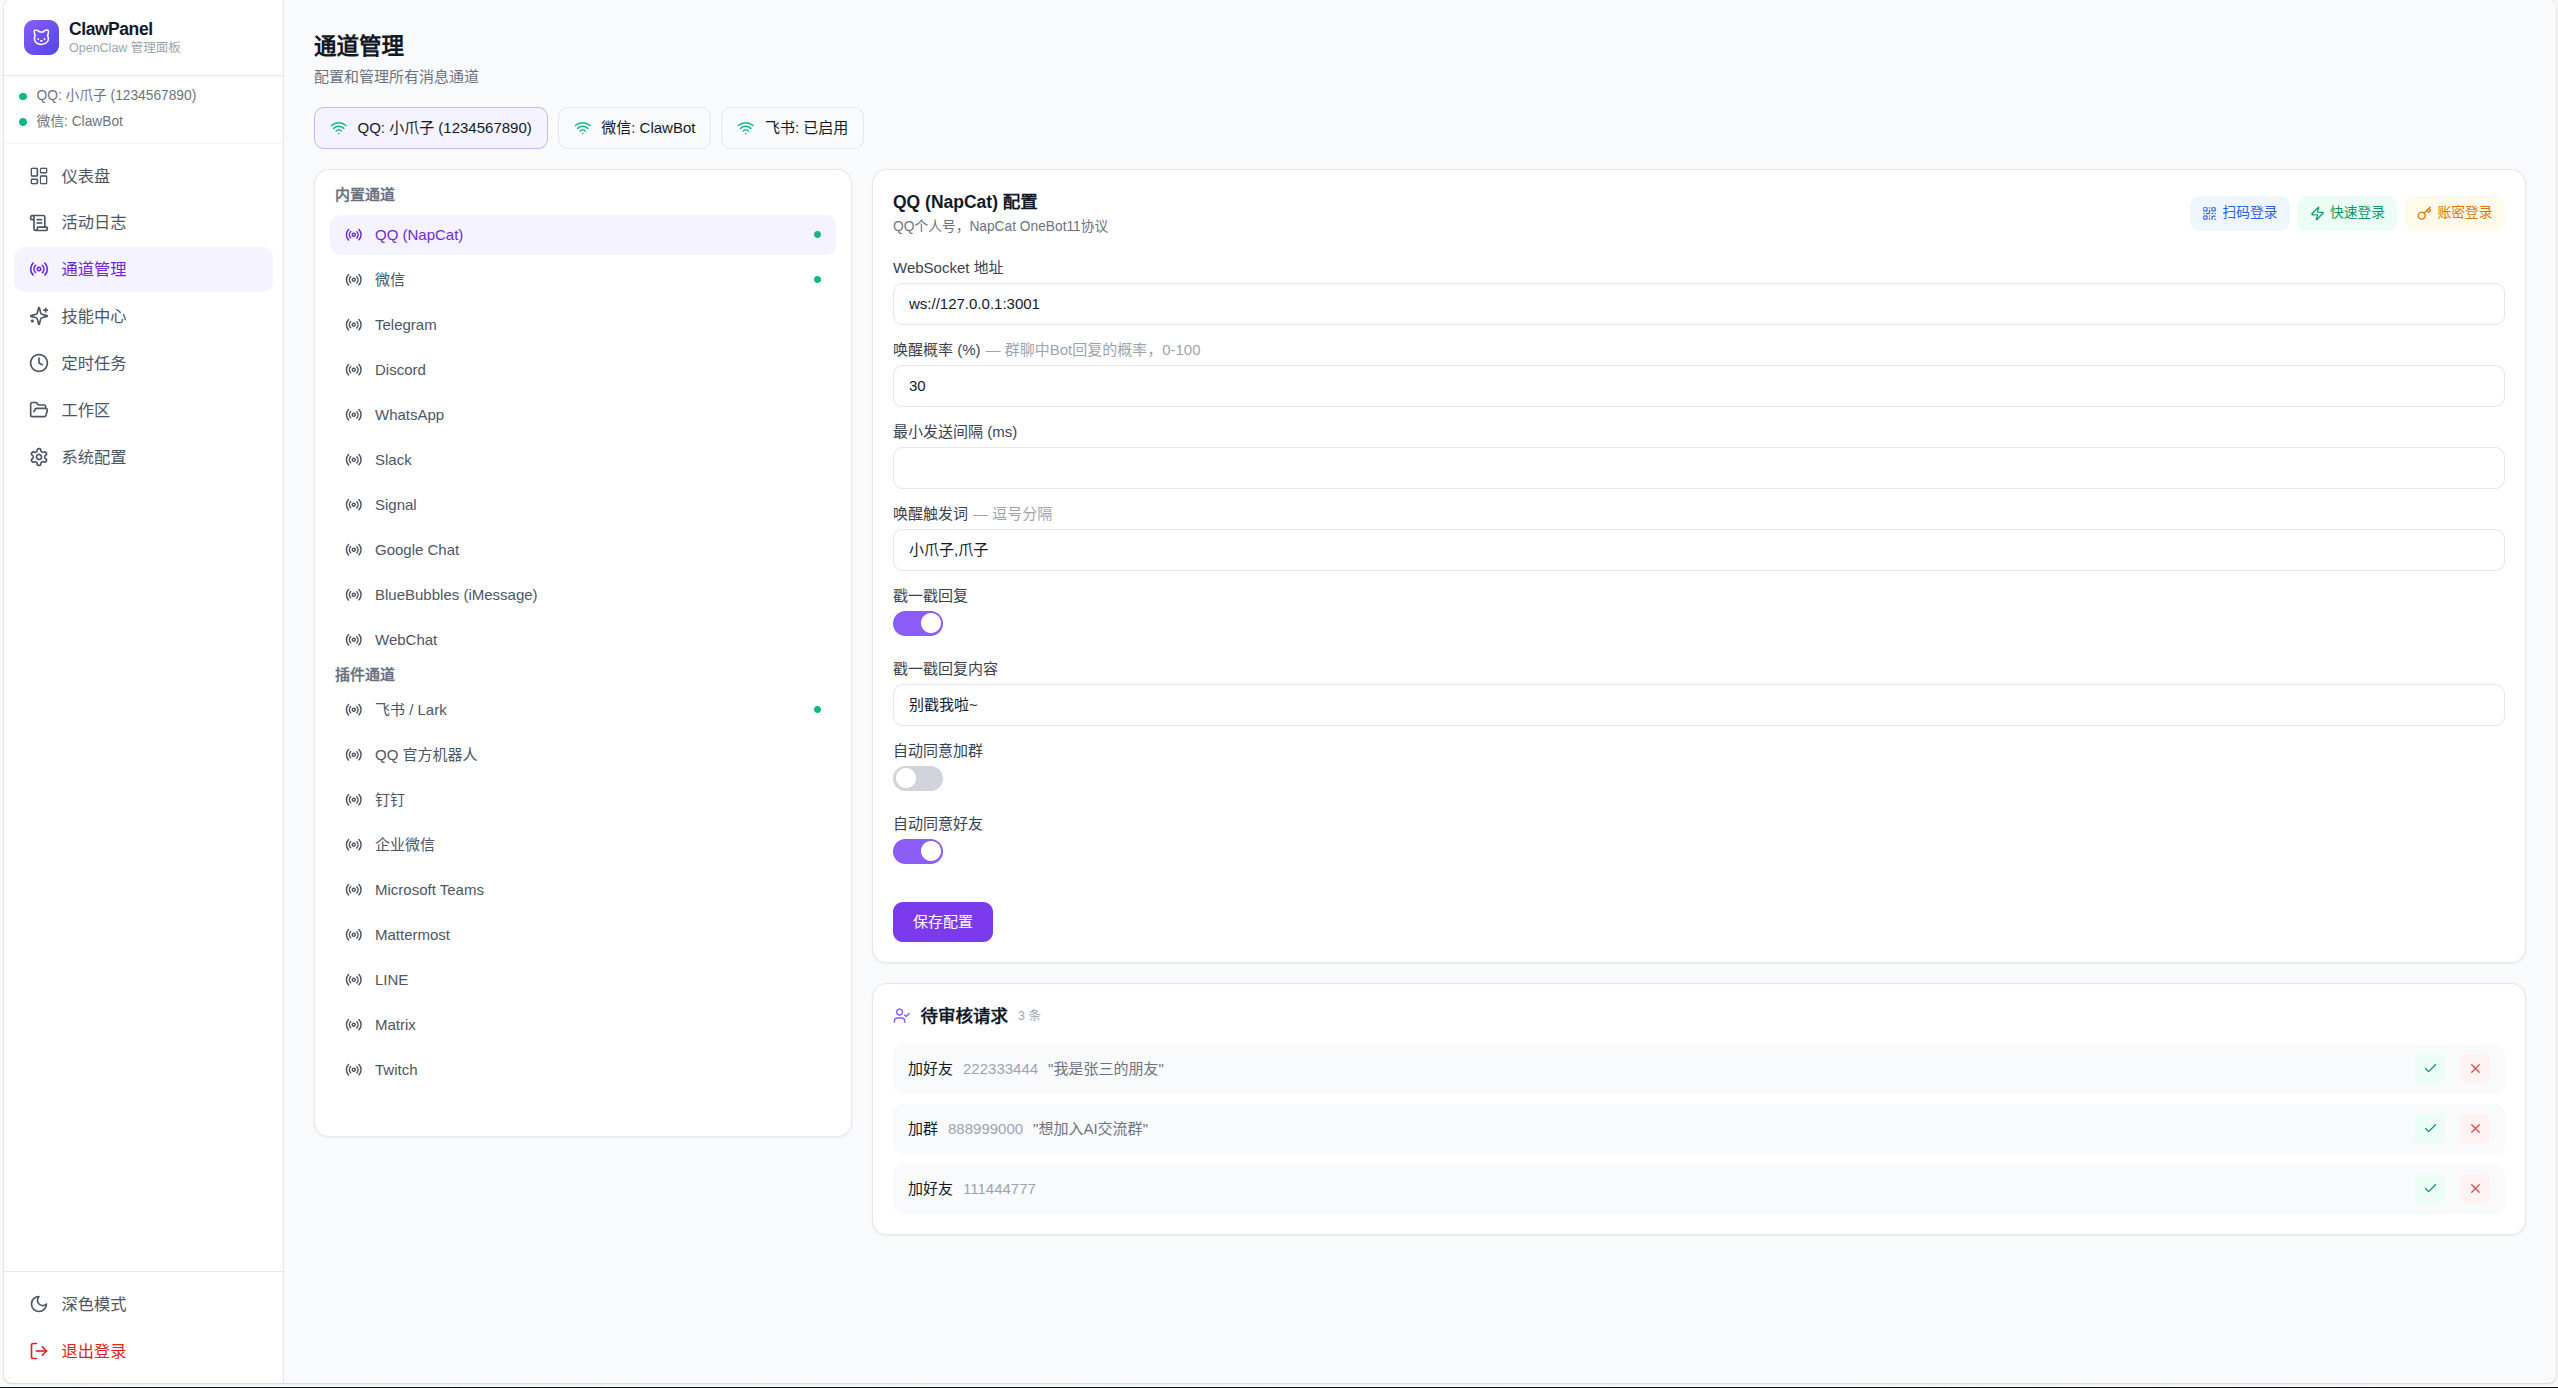
Task: Click 扫码登录 QR login button
Action: point(2239,213)
